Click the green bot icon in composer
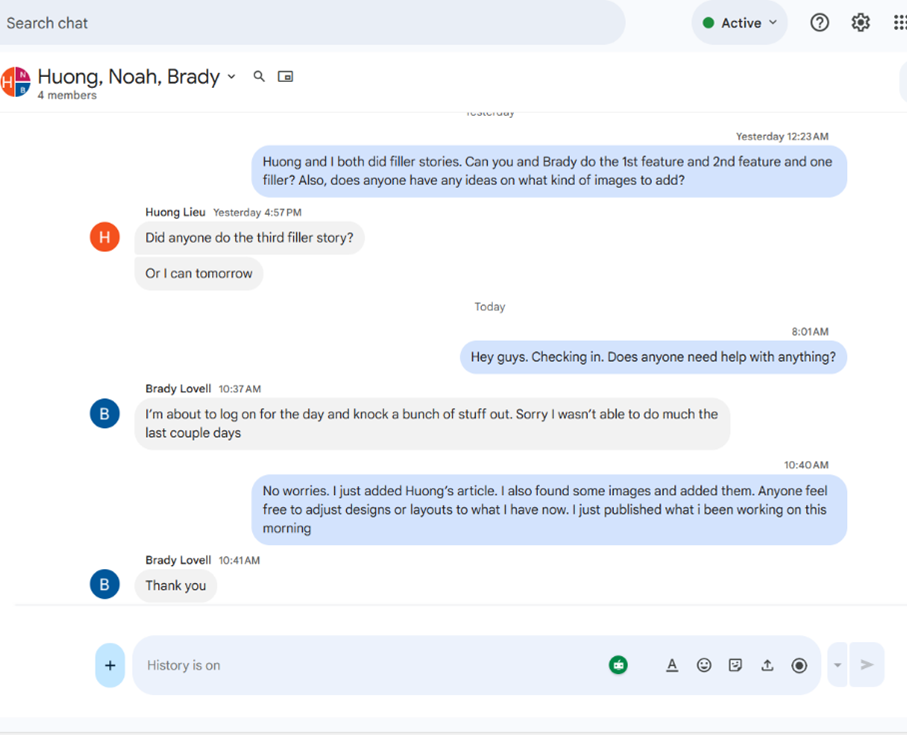The height and width of the screenshot is (735, 907). point(619,665)
